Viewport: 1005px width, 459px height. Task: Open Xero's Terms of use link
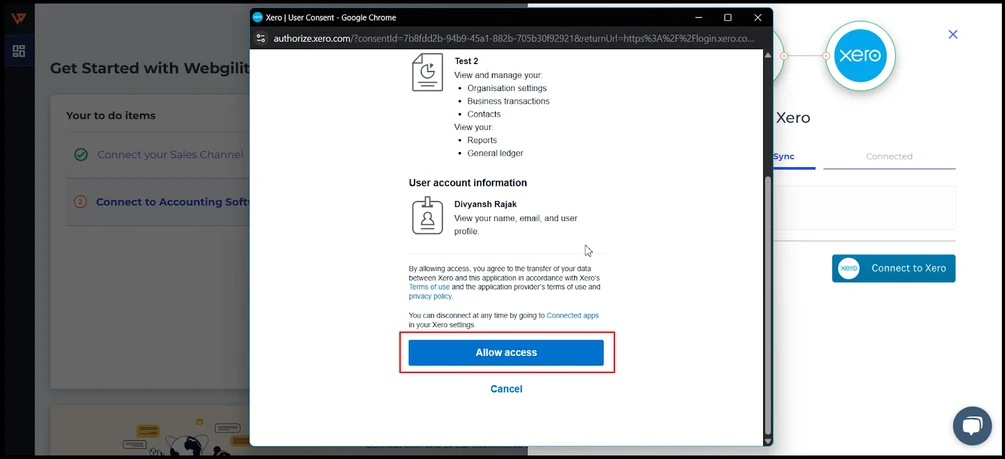point(429,287)
